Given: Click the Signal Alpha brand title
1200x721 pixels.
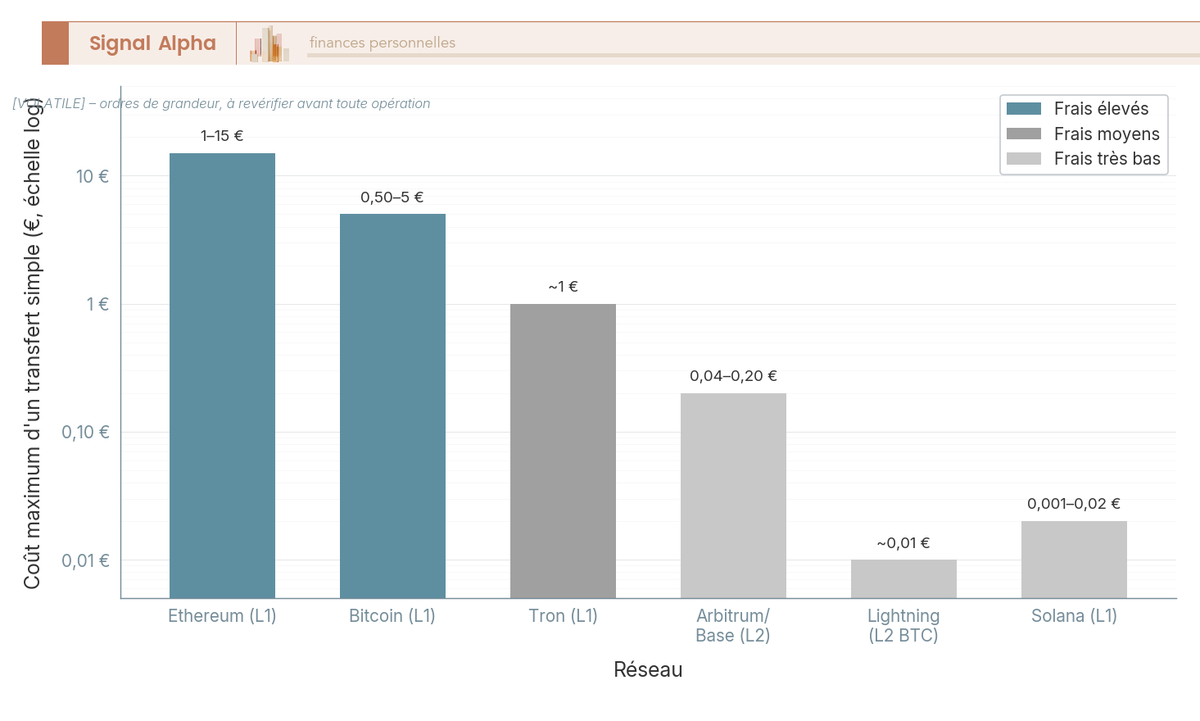Looking at the screenshot, I should click(x=152, y=43).
